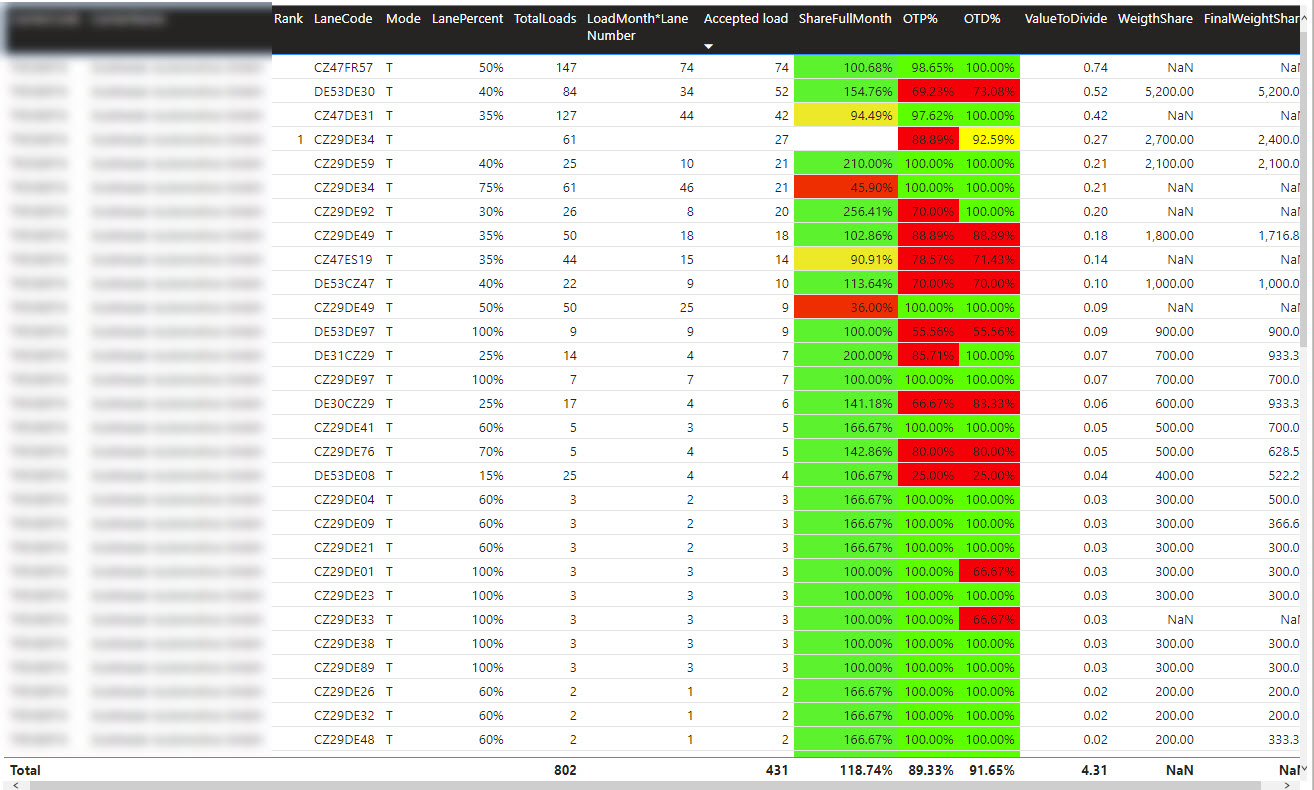Screen dimensions: 1314x790
Task: Click the yellow 94.49% ShareFullMonth cell
Action: (846, 115)
